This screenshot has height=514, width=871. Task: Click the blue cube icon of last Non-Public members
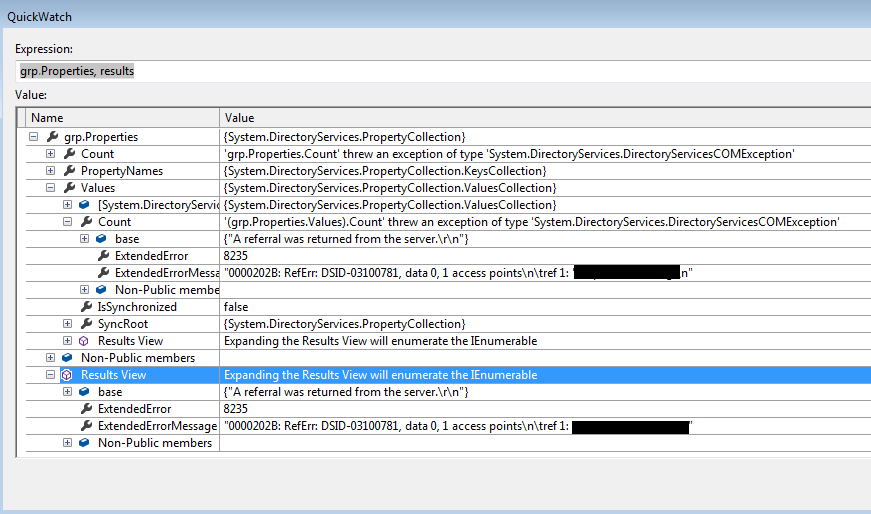click(84, 442)
